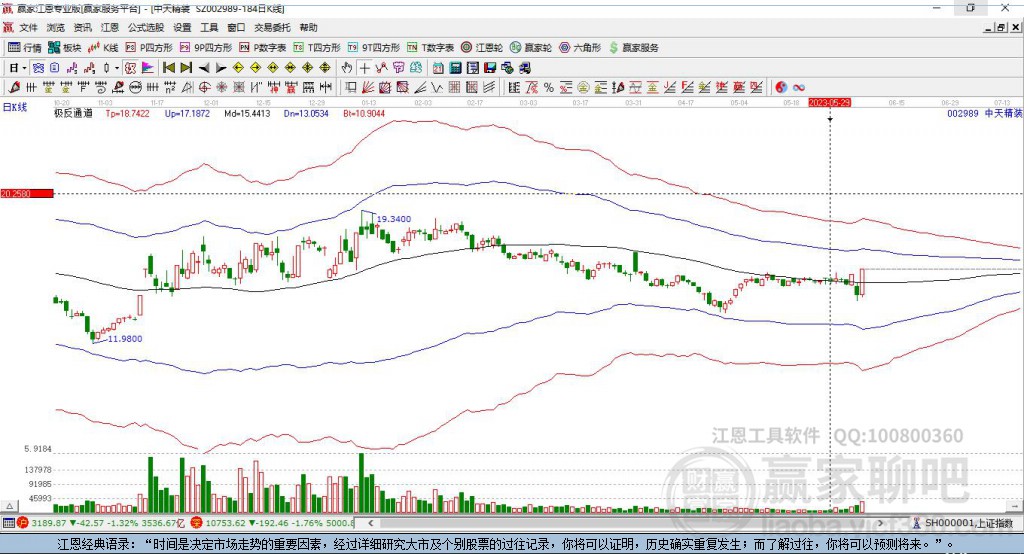Select the fan-lines drawing tool
The image size is (1024, 554).
[368, 88]
